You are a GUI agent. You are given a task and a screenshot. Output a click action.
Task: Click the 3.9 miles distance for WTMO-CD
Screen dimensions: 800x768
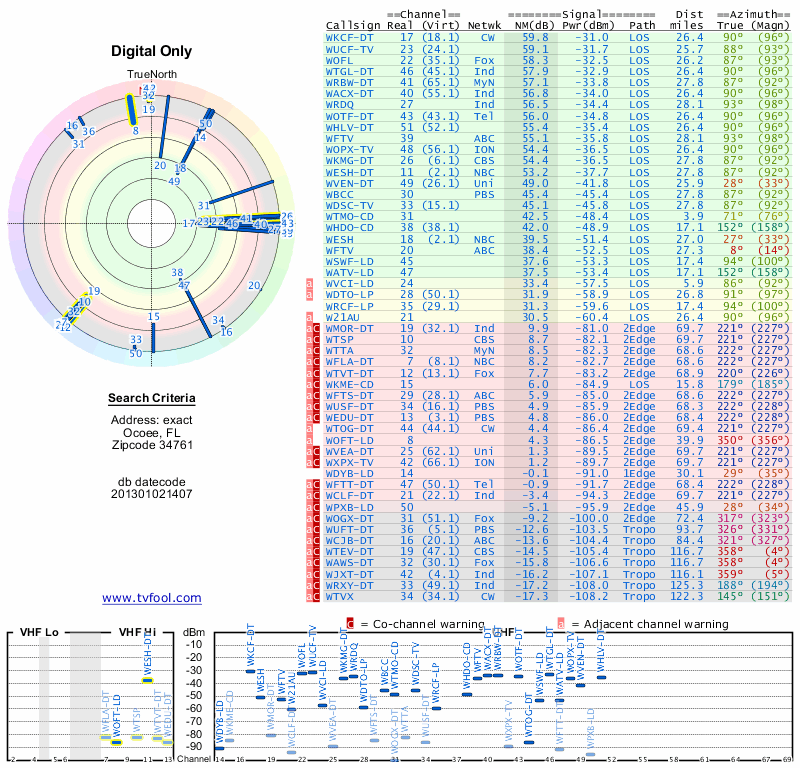[x=693, y=216]
